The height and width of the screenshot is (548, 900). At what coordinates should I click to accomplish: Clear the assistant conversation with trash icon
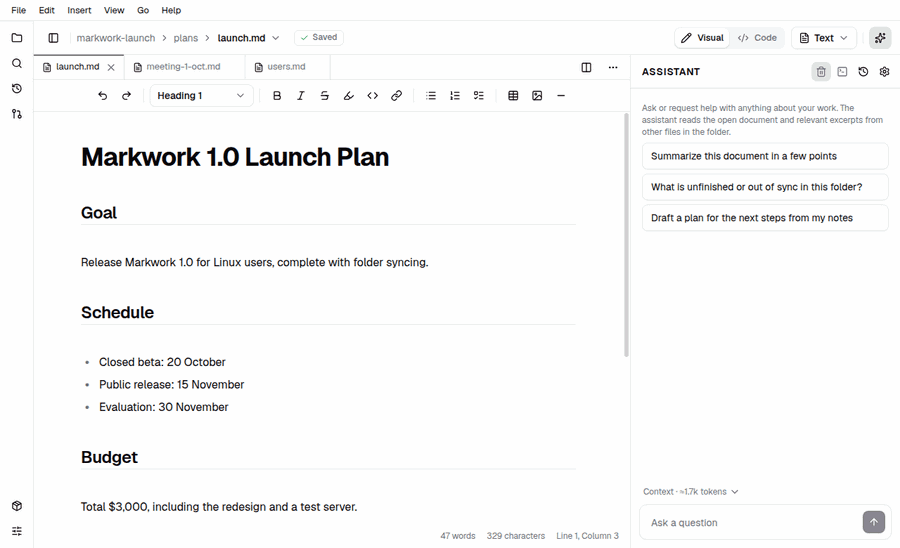point(821,72)
